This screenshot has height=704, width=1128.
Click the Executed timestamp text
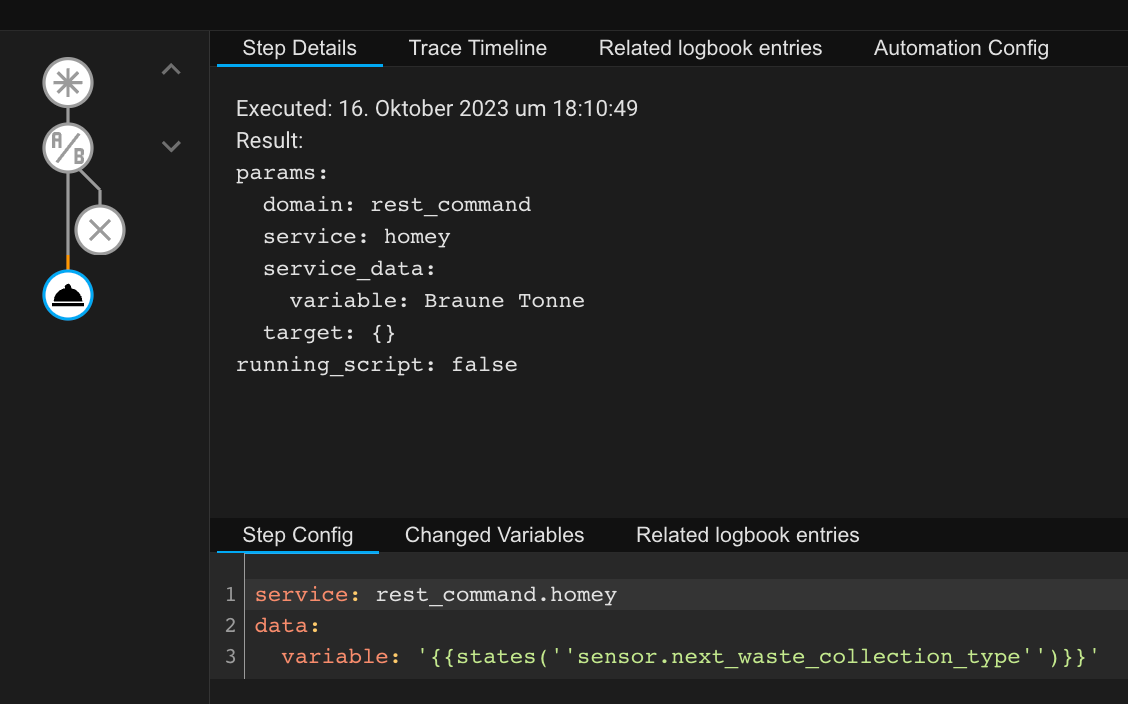tap(437, 108)
